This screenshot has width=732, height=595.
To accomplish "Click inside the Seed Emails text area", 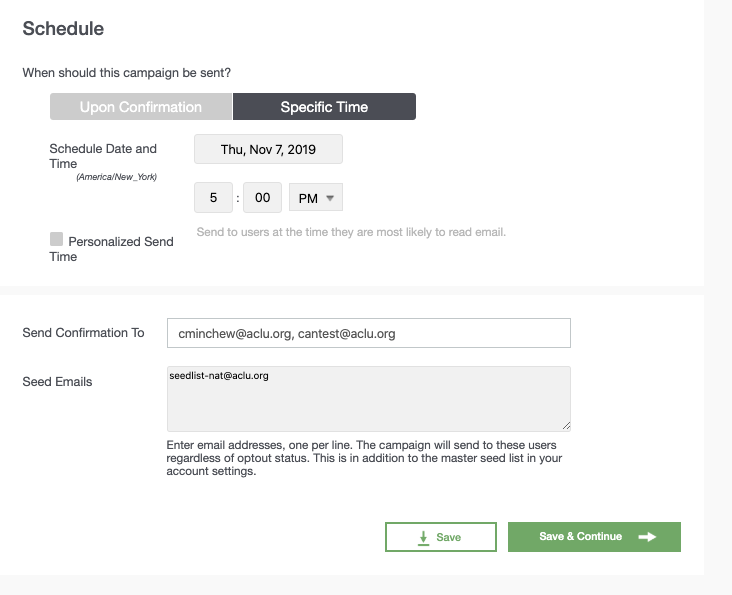I will (369, 399).
